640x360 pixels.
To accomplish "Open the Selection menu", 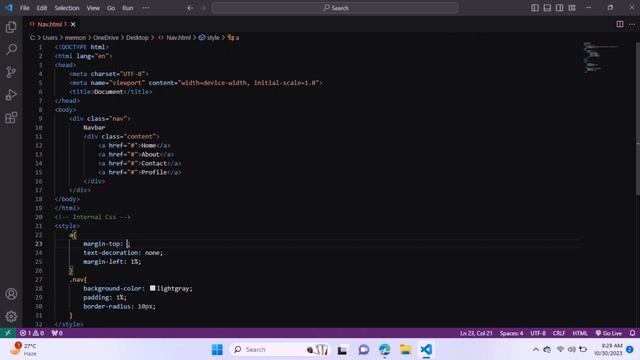I will tap(67, 8).
